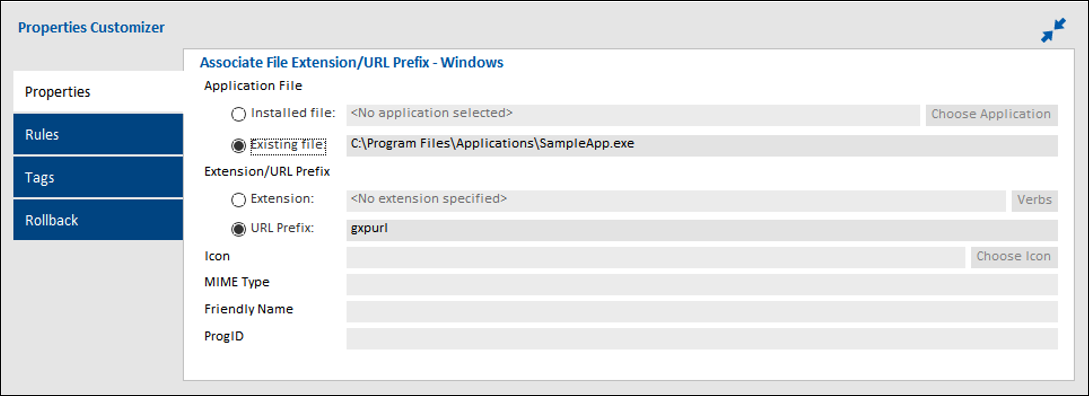Go to the Rollback tab
The width and height of the screenshot is (1089, 396).
pyautogui.click(x=98, y=220)
